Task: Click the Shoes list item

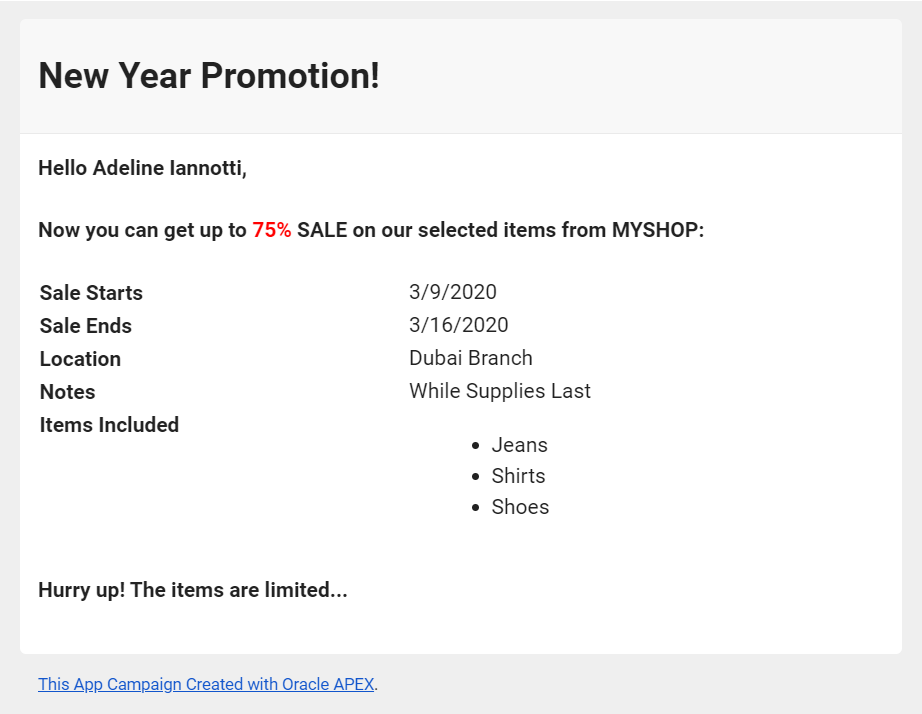Action: coord(520,507)
